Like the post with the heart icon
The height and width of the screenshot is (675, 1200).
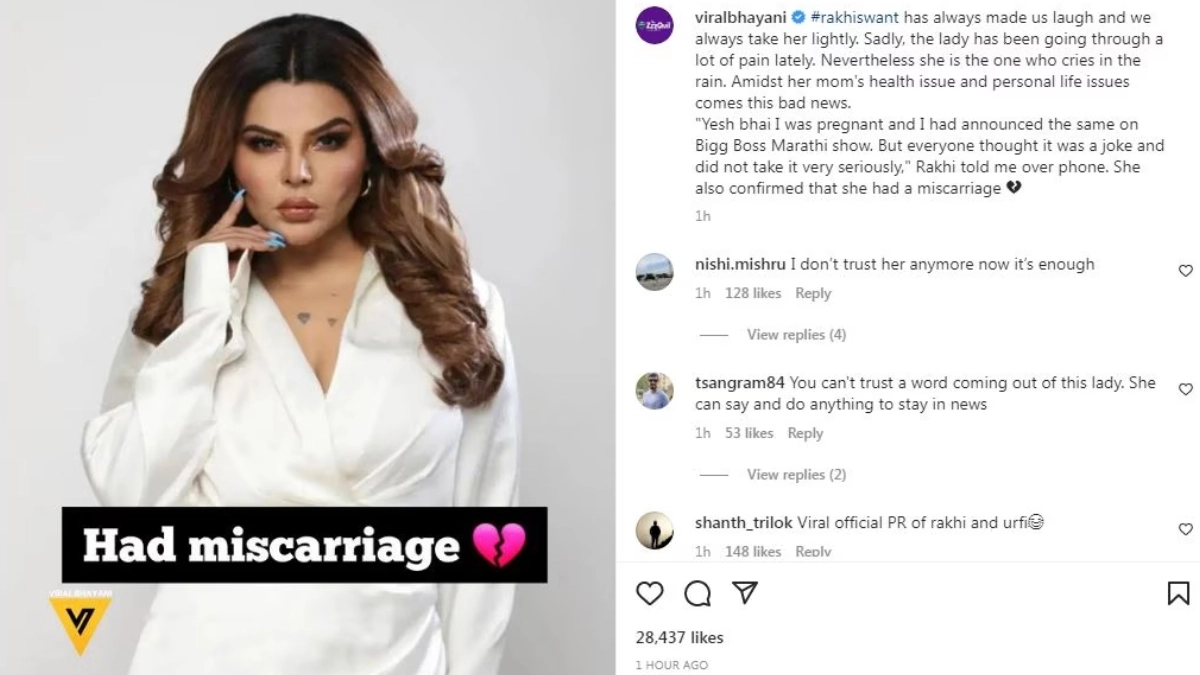click(650, 593)
